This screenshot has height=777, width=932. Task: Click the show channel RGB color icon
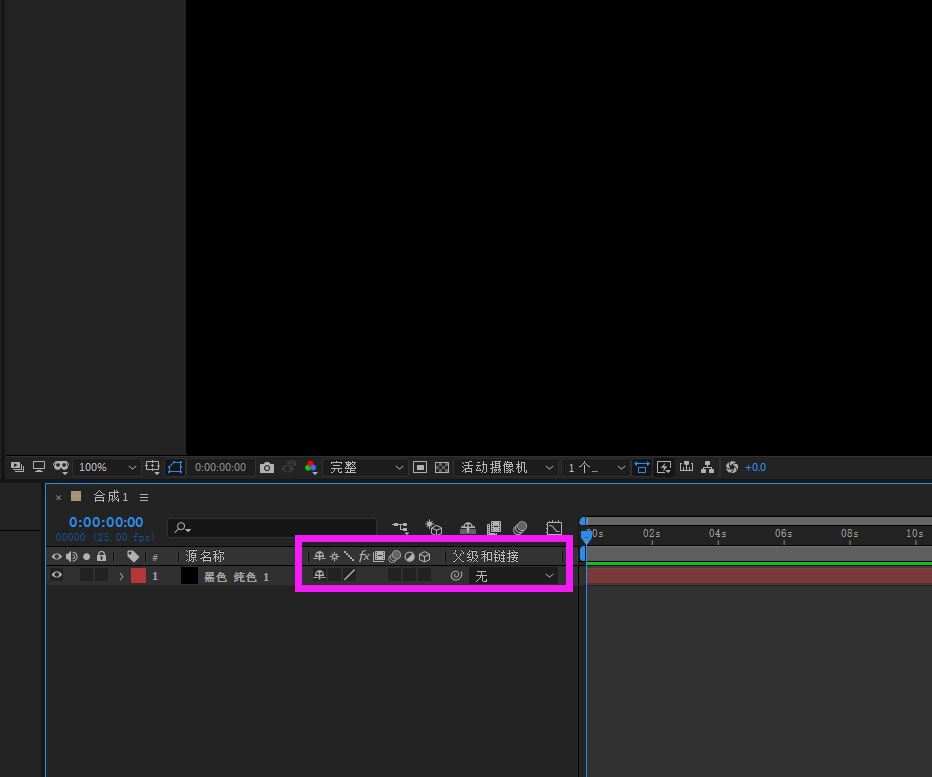[311, 468]
